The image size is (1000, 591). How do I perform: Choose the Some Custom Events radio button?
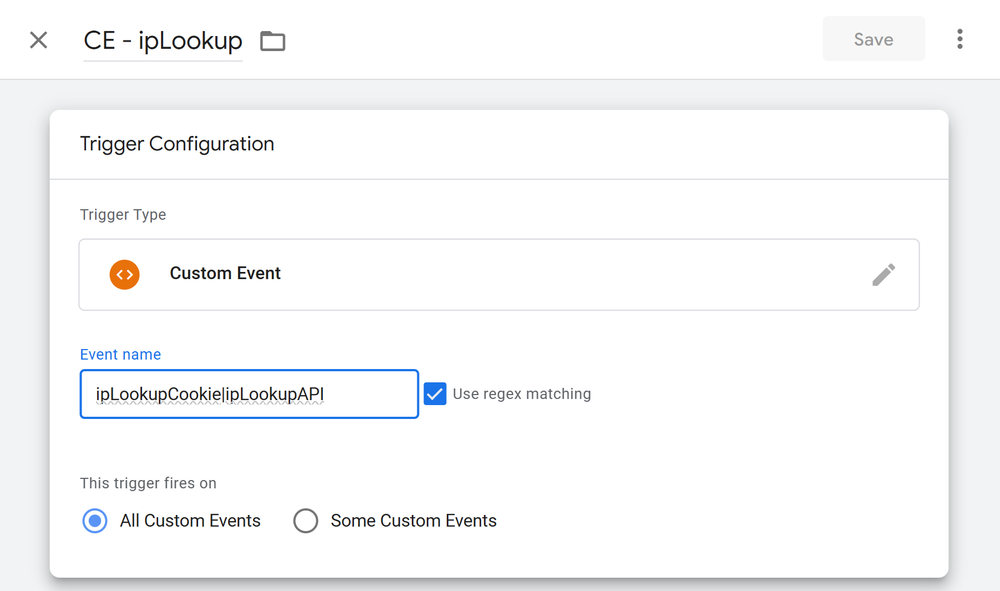pyautogui.click(x=306, y=521)
